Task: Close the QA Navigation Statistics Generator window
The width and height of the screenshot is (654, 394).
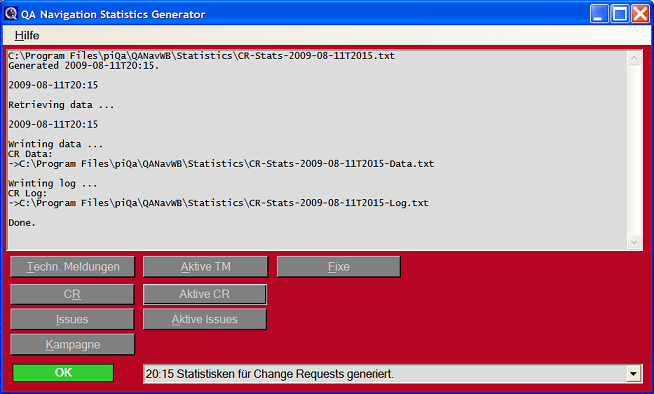Action: [640, 14]
